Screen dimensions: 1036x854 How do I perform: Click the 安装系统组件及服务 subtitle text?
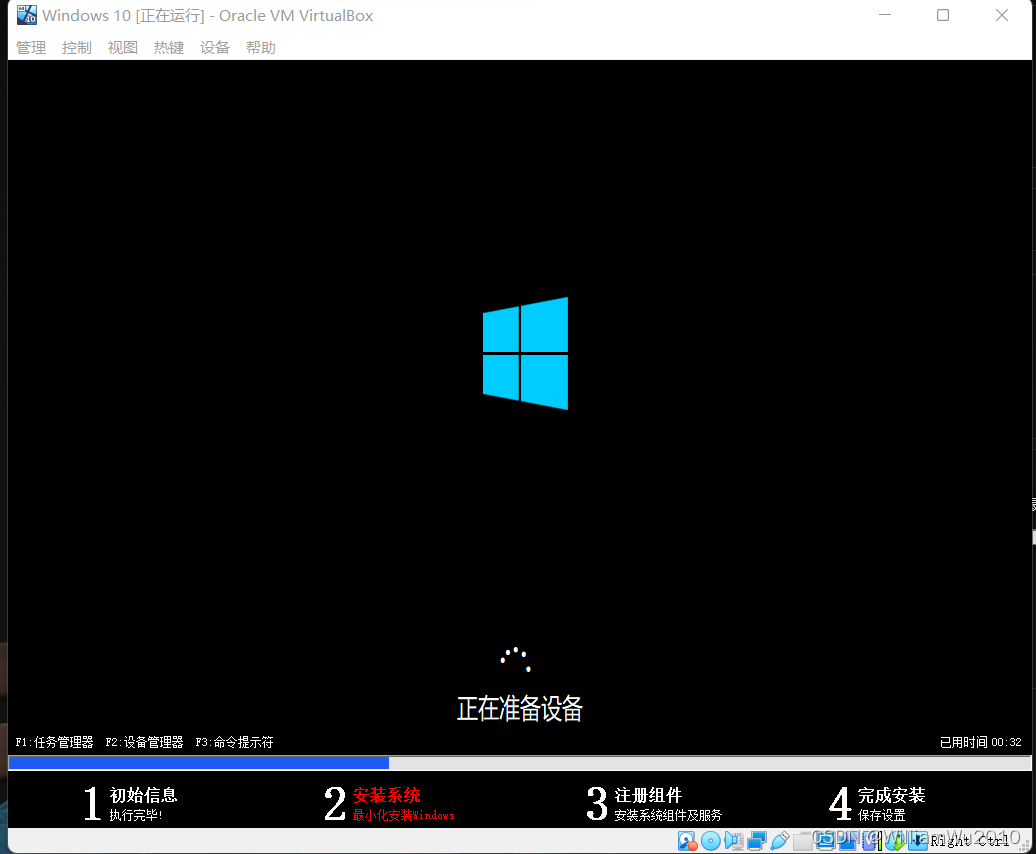pyautogui.click(x=668, y=816)
